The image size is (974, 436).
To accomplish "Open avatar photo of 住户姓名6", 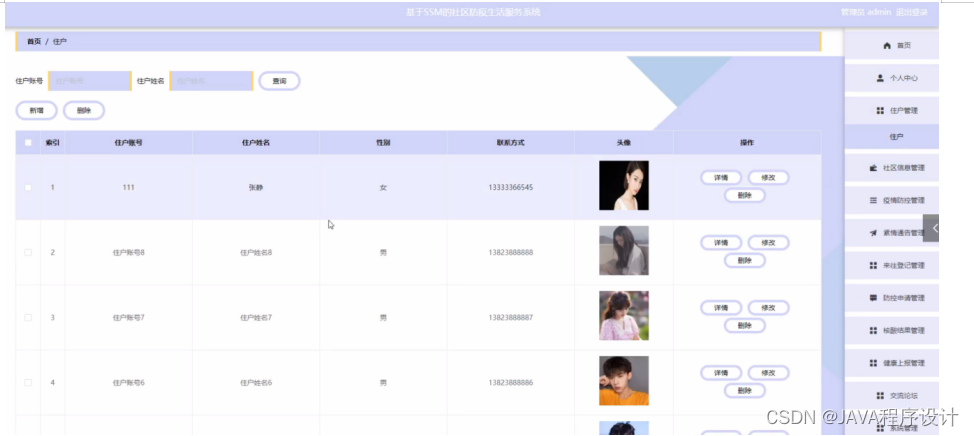I will click(624, 381).
